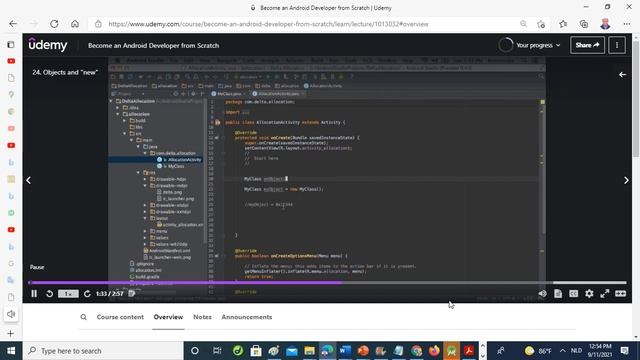Open Android Studio from the taskbar

[x=451, y=351]
